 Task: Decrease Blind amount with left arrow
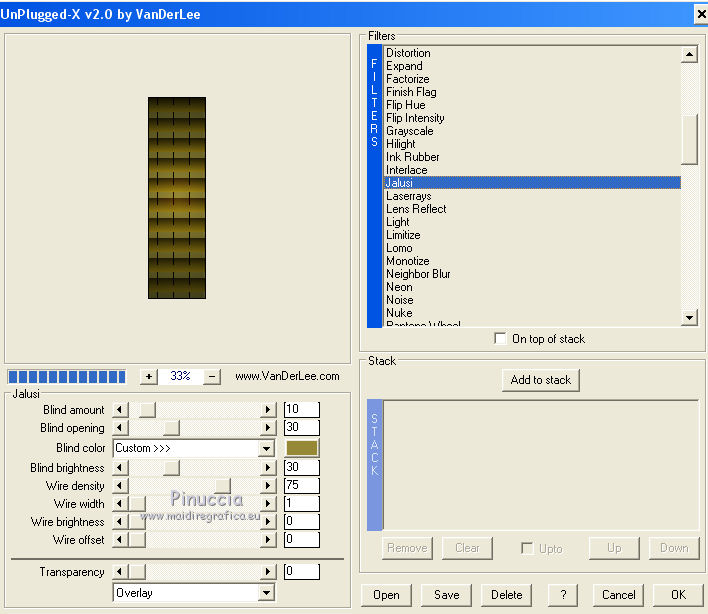click(120, 409)
